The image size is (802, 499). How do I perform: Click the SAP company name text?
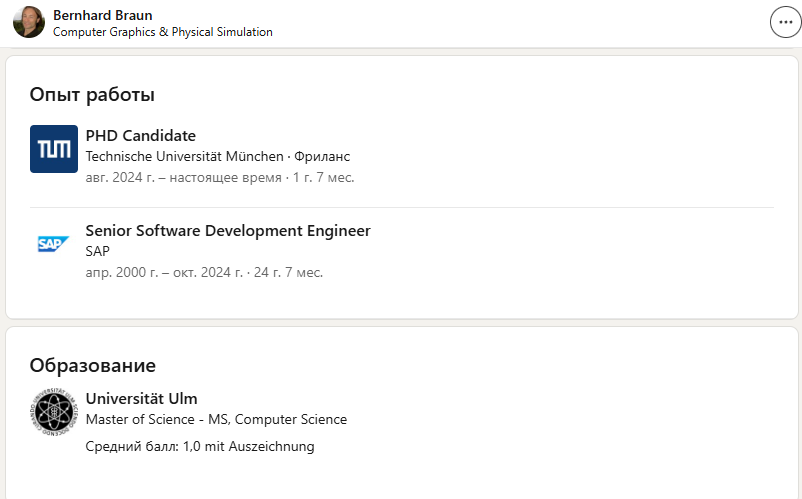tap(98, 251)
